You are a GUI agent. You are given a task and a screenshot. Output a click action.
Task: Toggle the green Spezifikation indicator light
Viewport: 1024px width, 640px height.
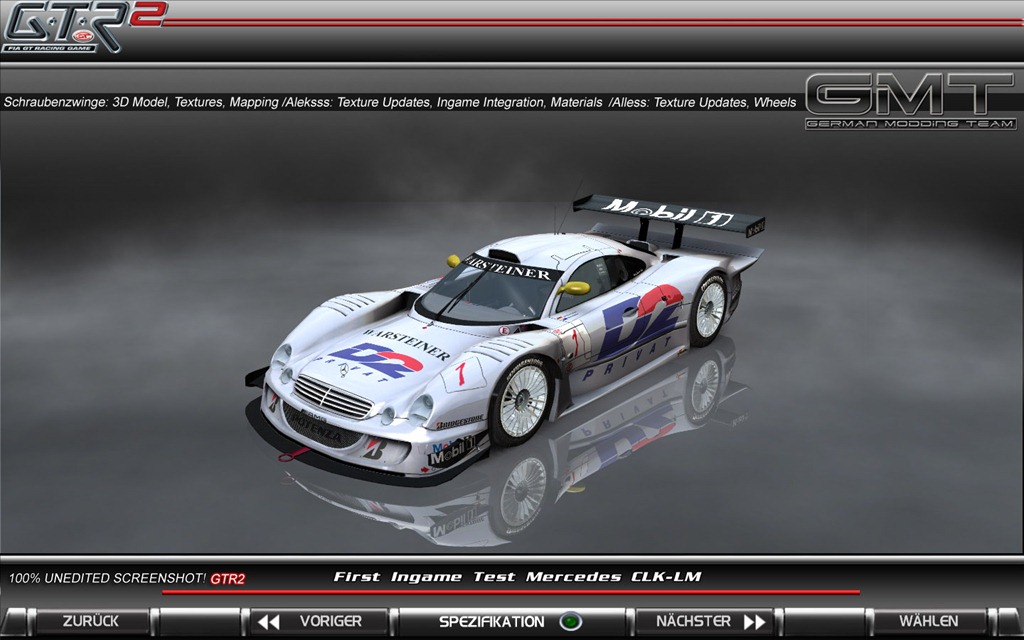[571, 622]
